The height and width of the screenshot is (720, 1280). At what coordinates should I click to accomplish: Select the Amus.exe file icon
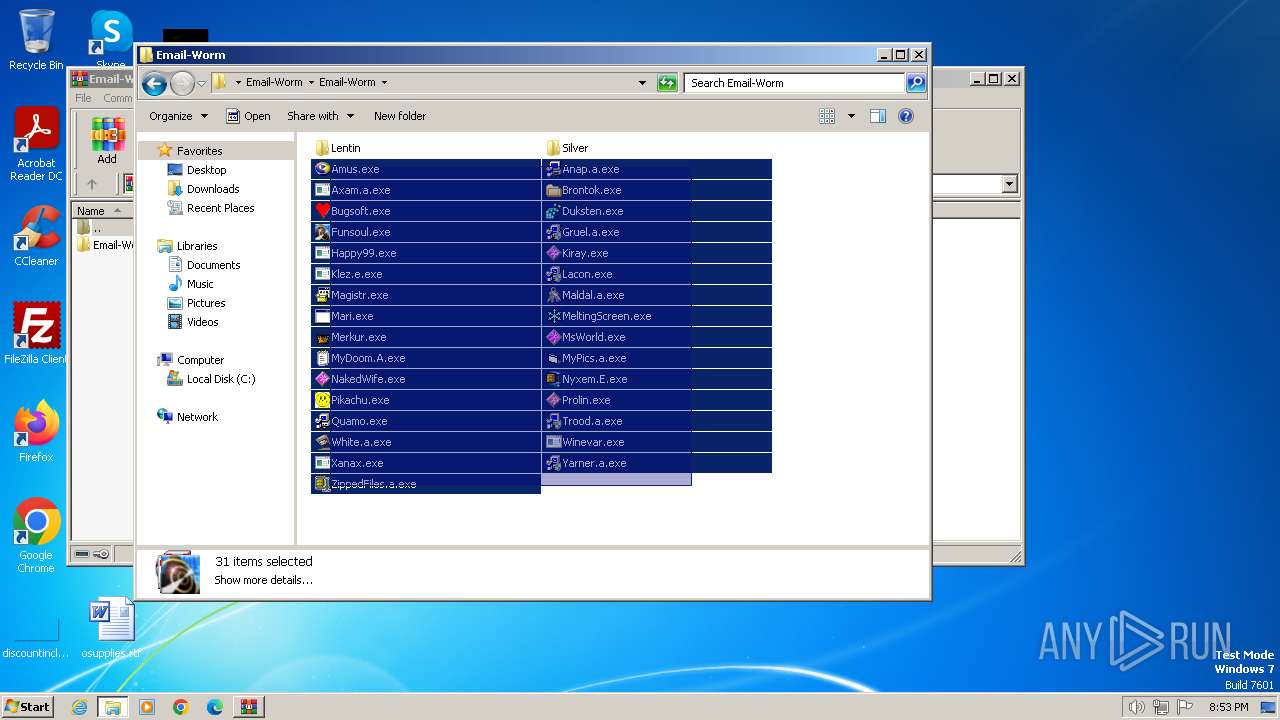(x=322, y=169)
